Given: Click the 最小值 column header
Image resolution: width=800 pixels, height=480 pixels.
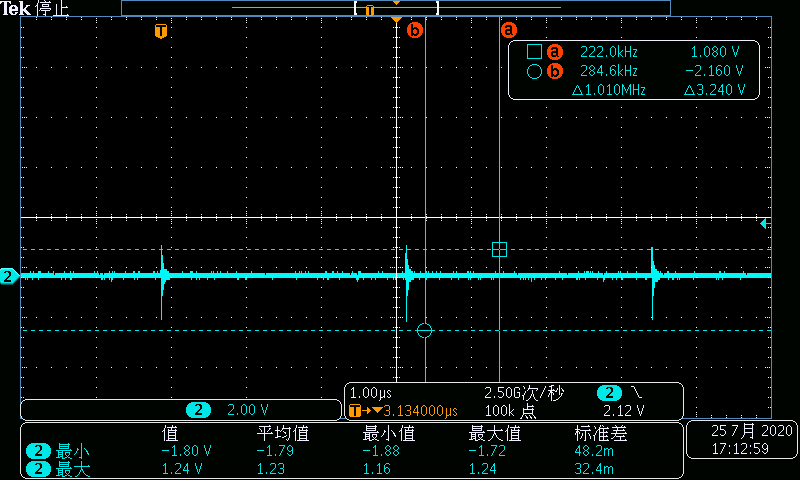Looking at the screenshot, I should point(389,434).
